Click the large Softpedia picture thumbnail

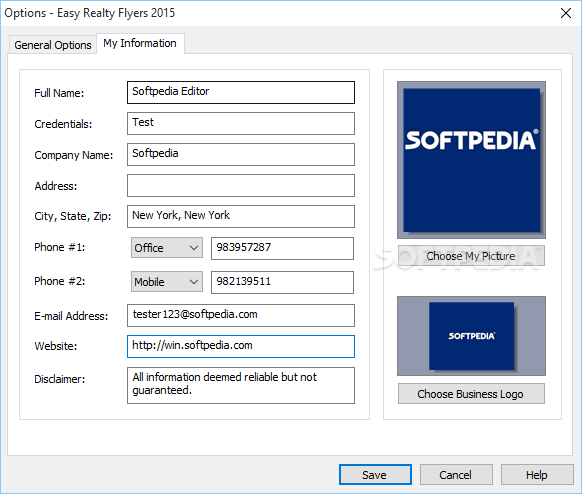point(471,160)
